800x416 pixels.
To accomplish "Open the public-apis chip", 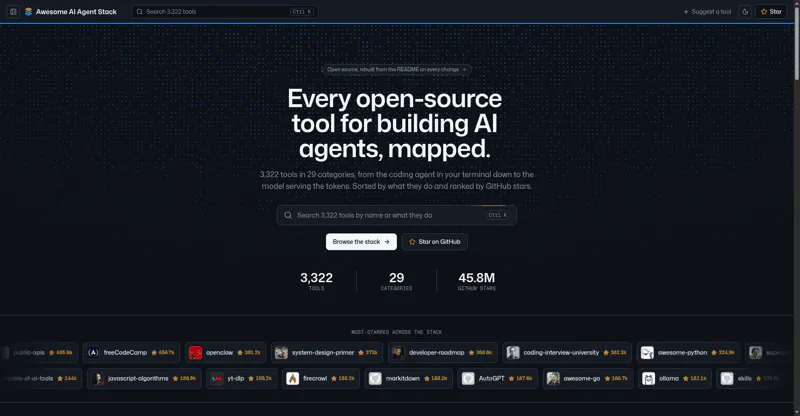I will pyautogui.click(x=40, y=352).
